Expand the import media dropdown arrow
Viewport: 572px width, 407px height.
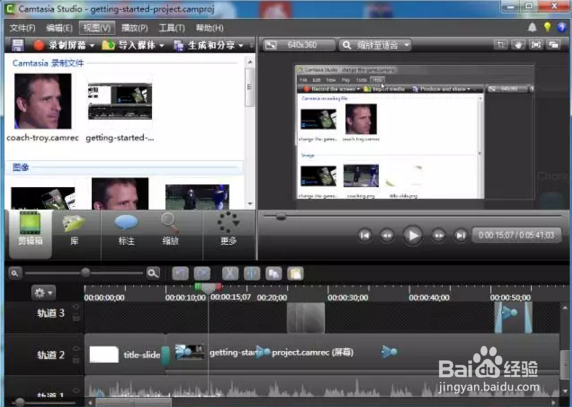tap(162, 46)
